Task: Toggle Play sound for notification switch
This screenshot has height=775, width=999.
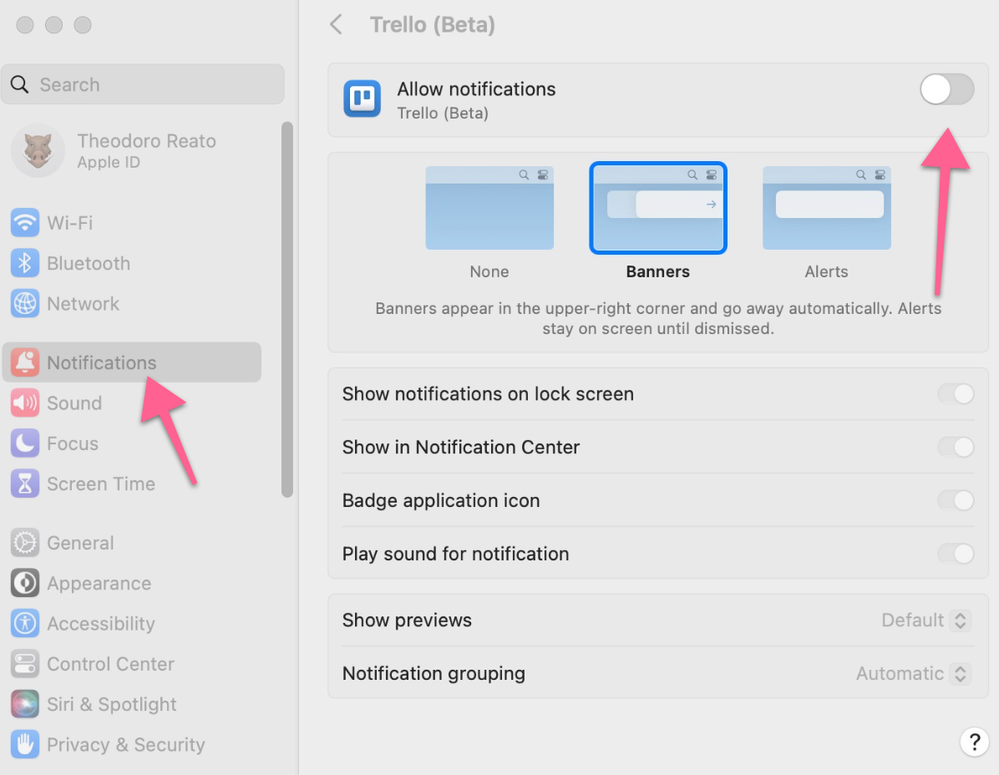Action: (956, 553)
